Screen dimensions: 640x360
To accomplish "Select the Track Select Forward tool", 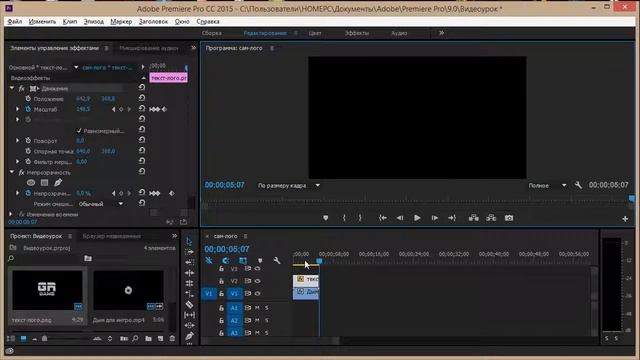I will click(189, 252).
